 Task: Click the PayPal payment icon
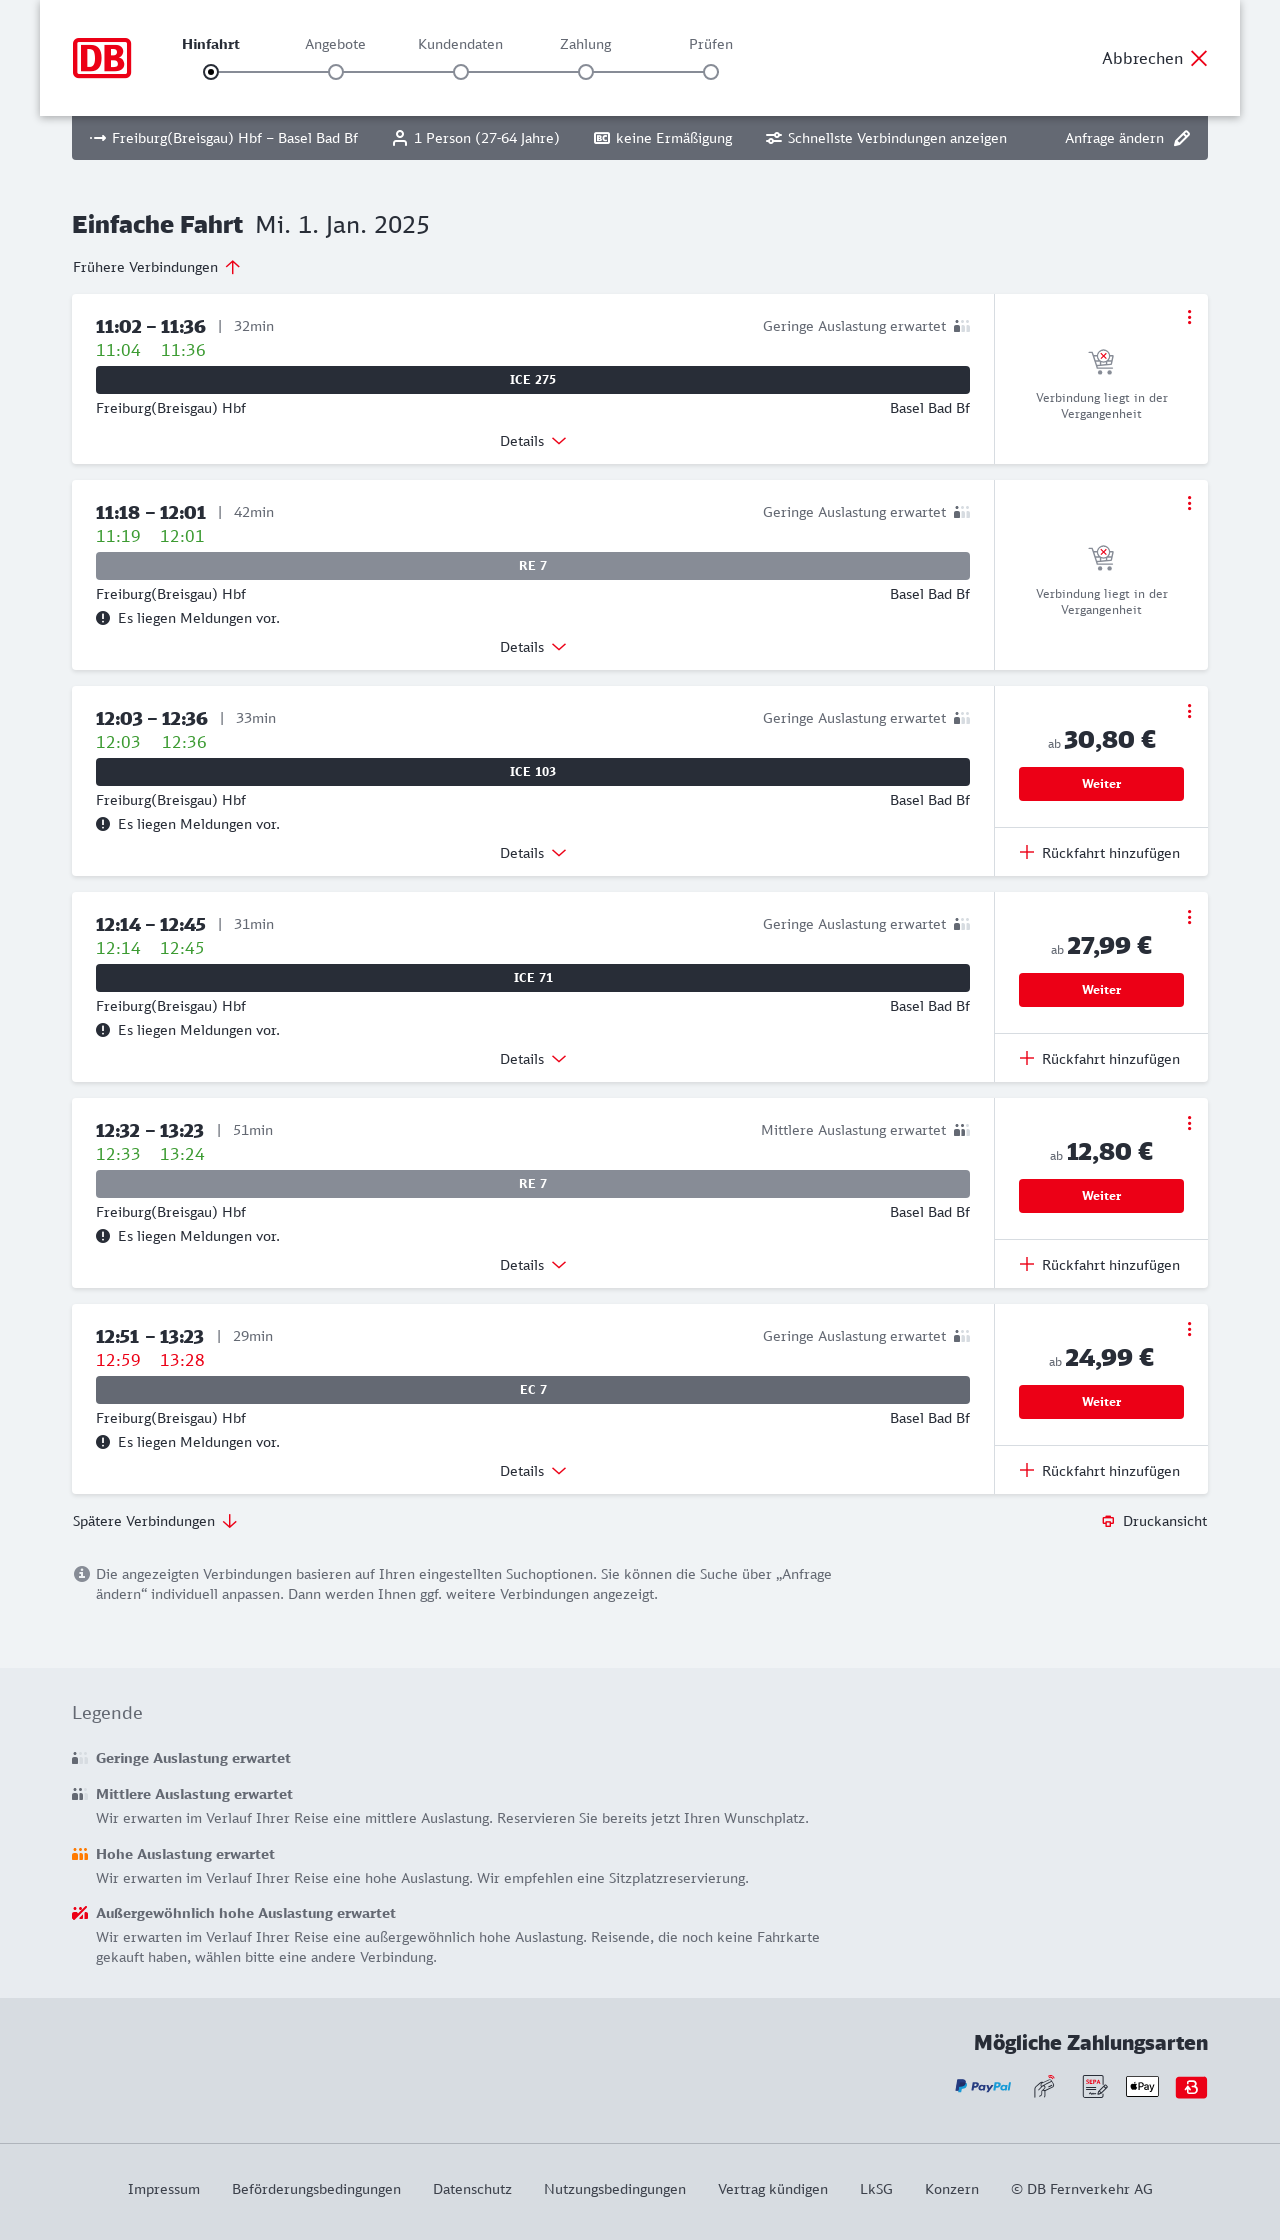click(983, 2087)
